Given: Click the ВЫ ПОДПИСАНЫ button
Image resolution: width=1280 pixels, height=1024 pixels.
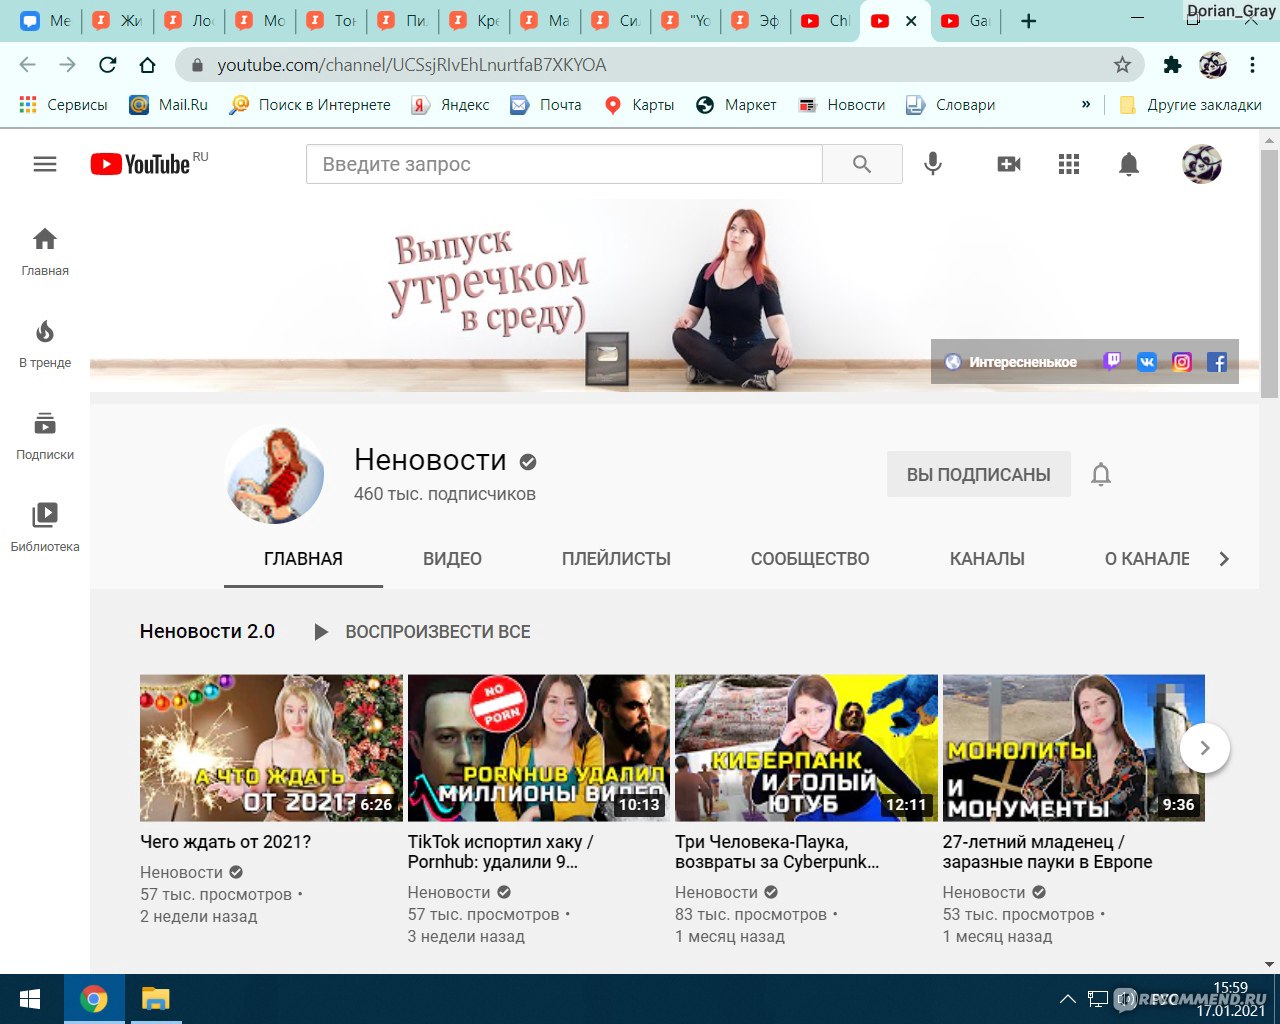Looking at the screenshot, I should click(979, 474).
